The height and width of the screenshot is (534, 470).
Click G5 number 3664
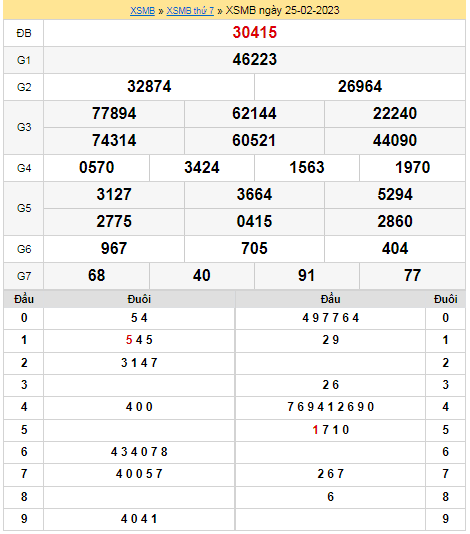tap(254, 194)
